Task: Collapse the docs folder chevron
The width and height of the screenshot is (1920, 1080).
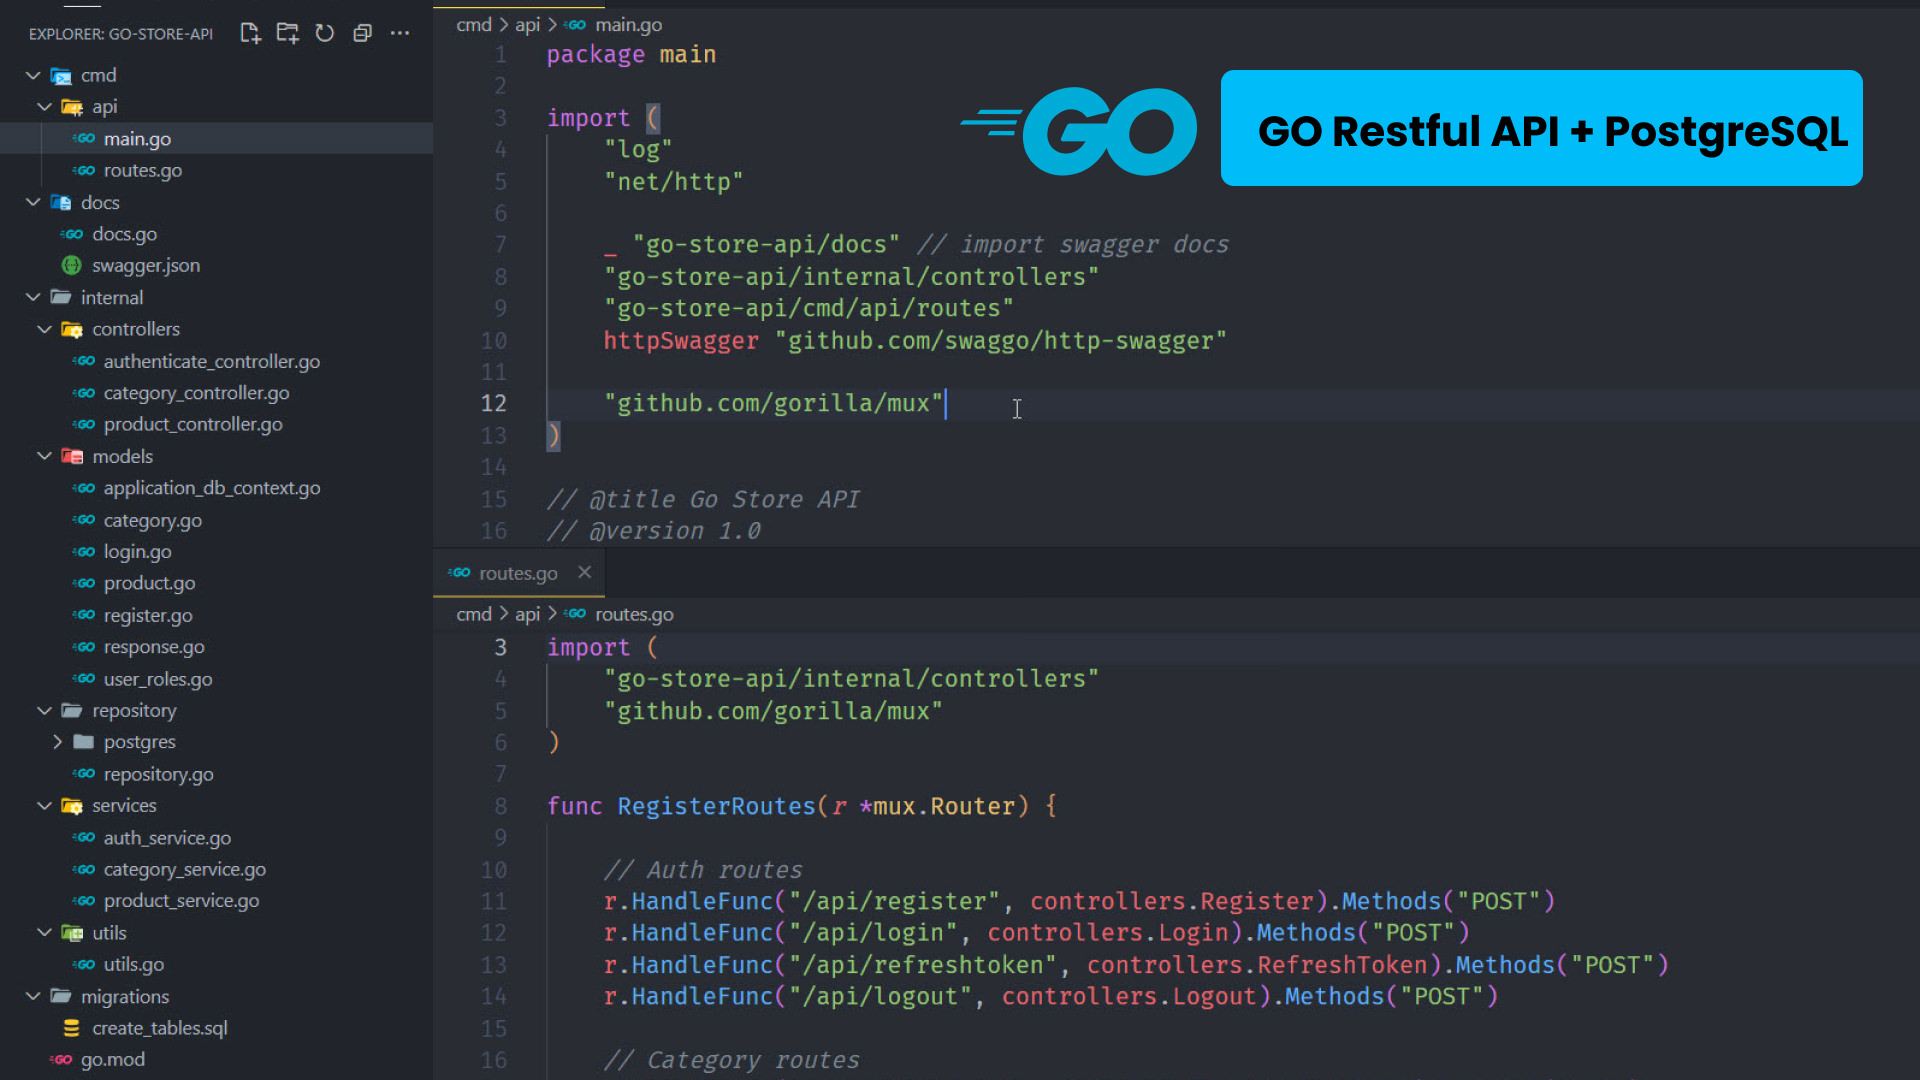Action: [33, 202]
